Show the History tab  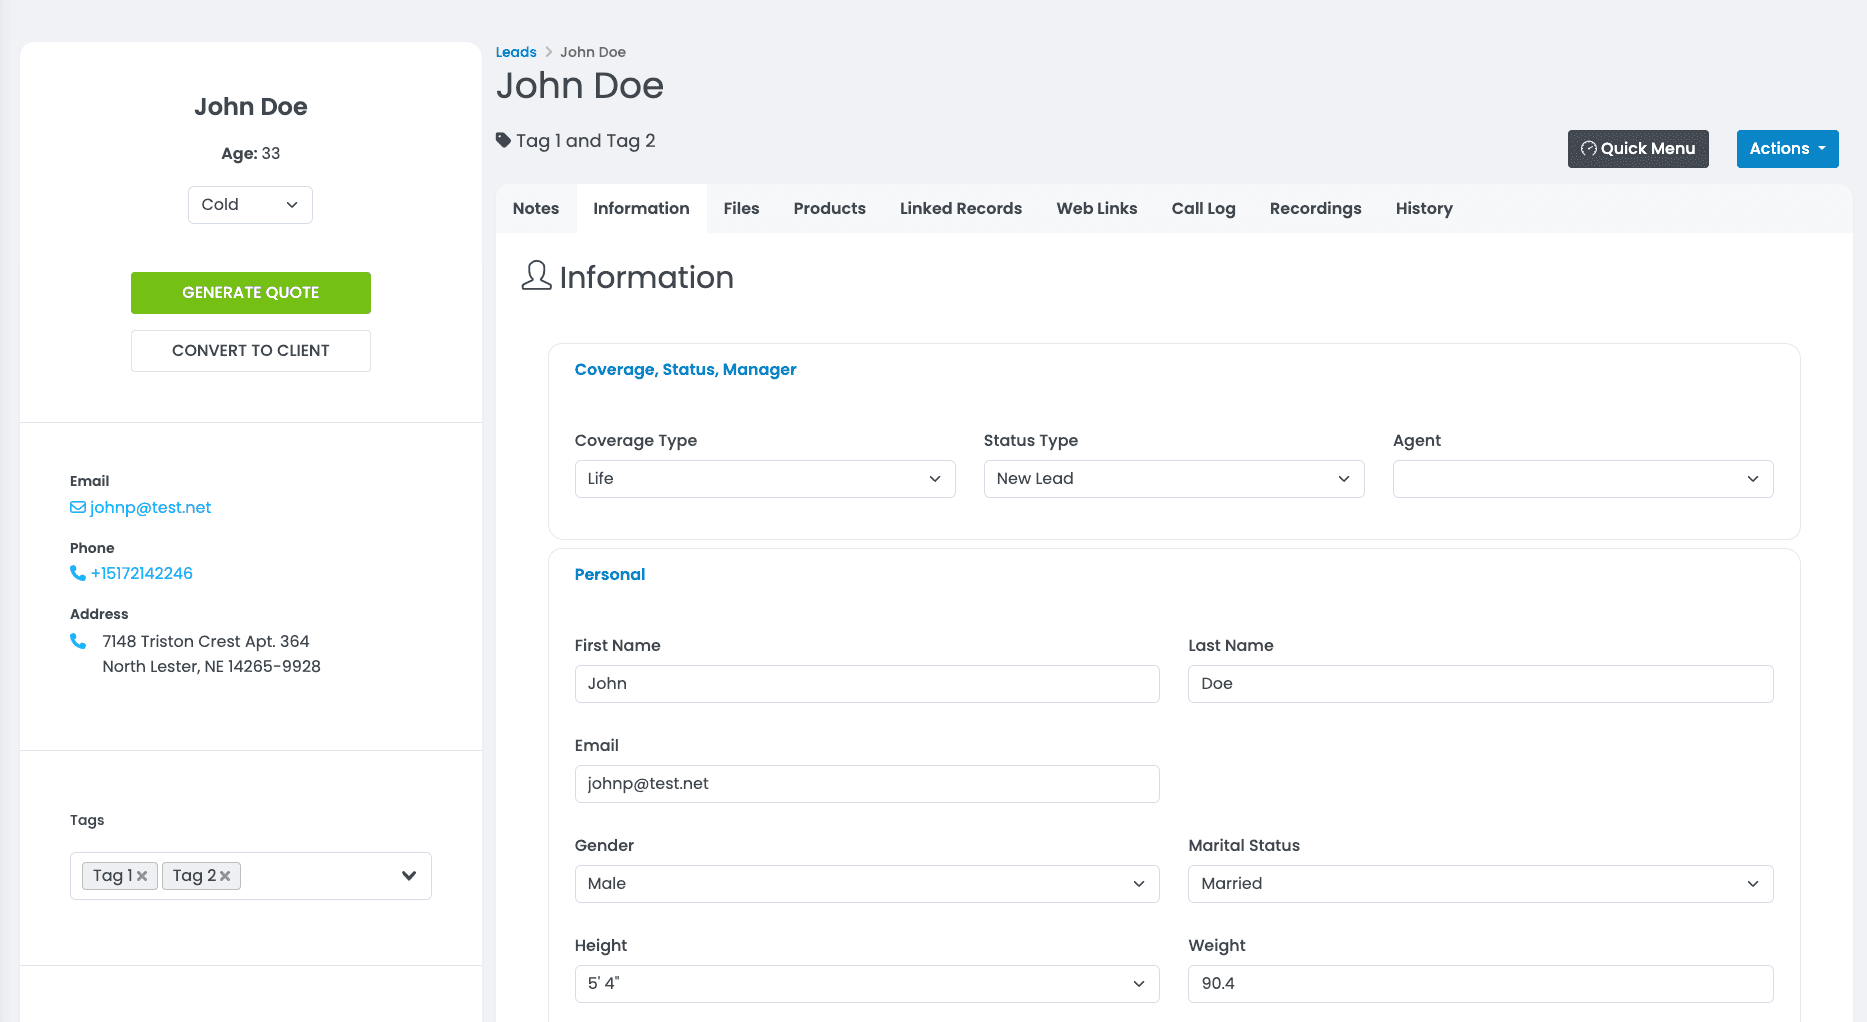[x=1424, y=208]
